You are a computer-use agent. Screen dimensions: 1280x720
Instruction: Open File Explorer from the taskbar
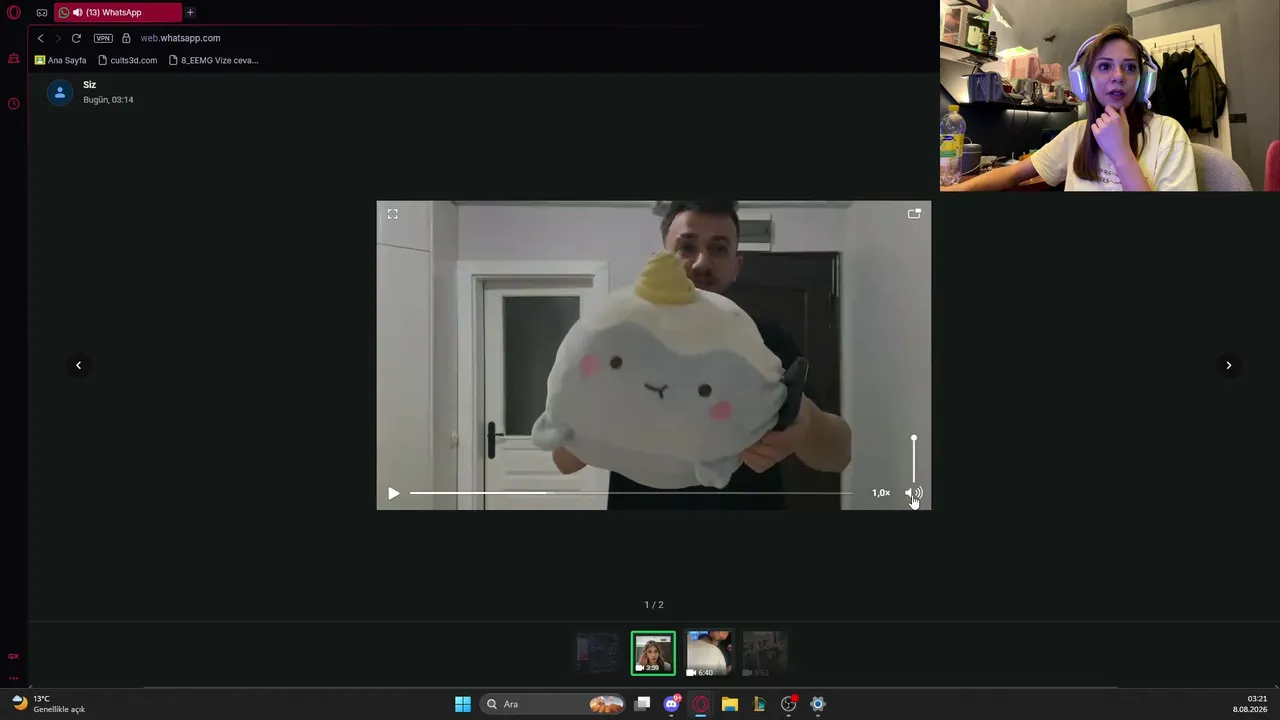[x=730, y=704]
